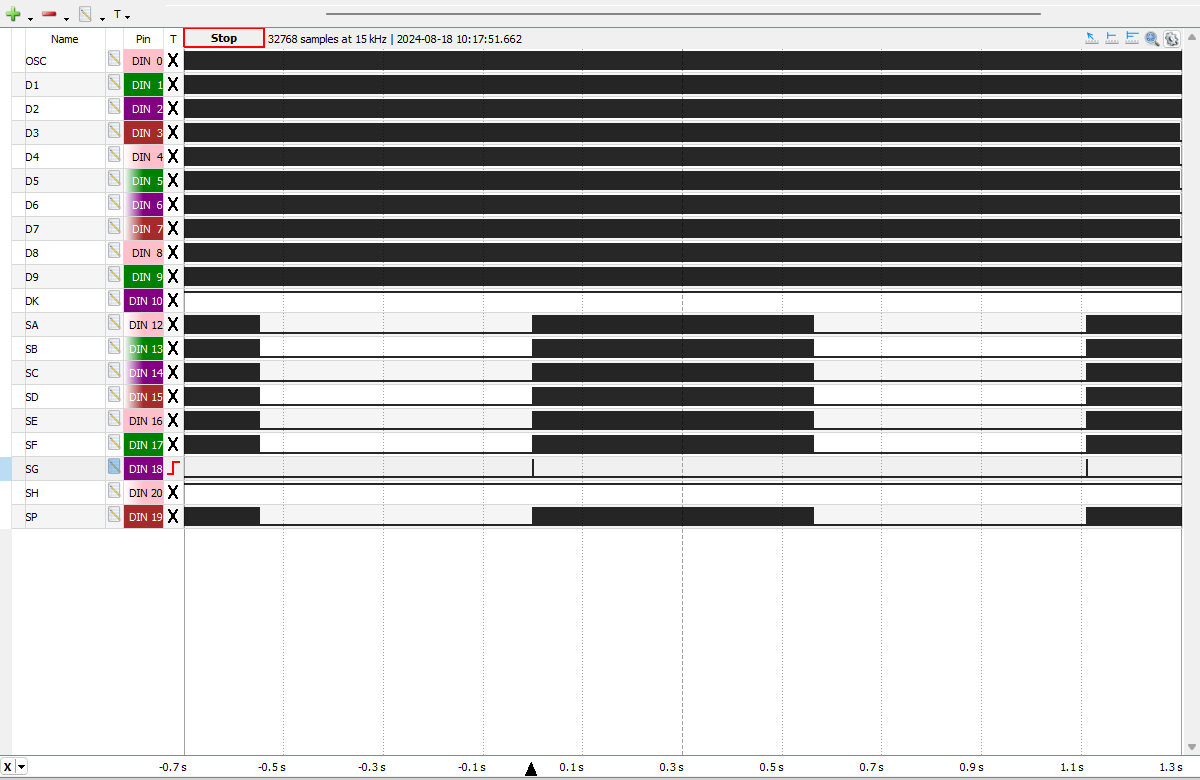Select the quick measure cursor arrow icon
Screen dimensions: 1200x780
1092,39
